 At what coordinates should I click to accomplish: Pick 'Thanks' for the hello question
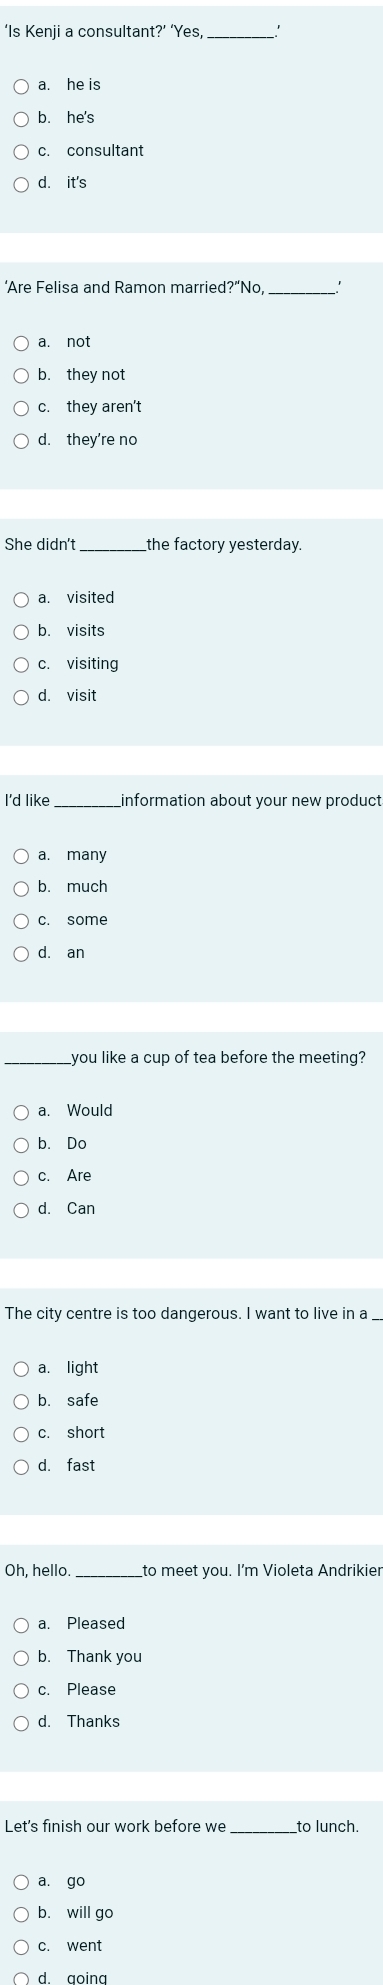[22, 1722]
